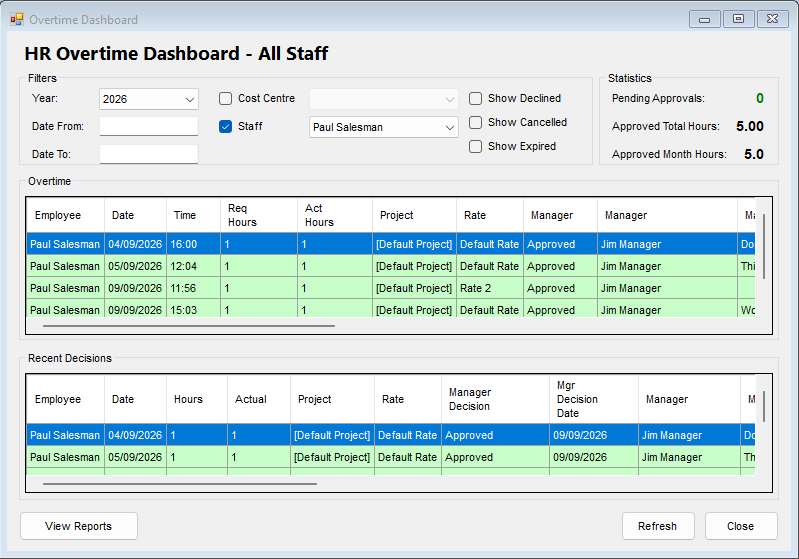
Task: Open the Staff dropdown showing Paul Salesman
Action: click(x=384, y=127)
